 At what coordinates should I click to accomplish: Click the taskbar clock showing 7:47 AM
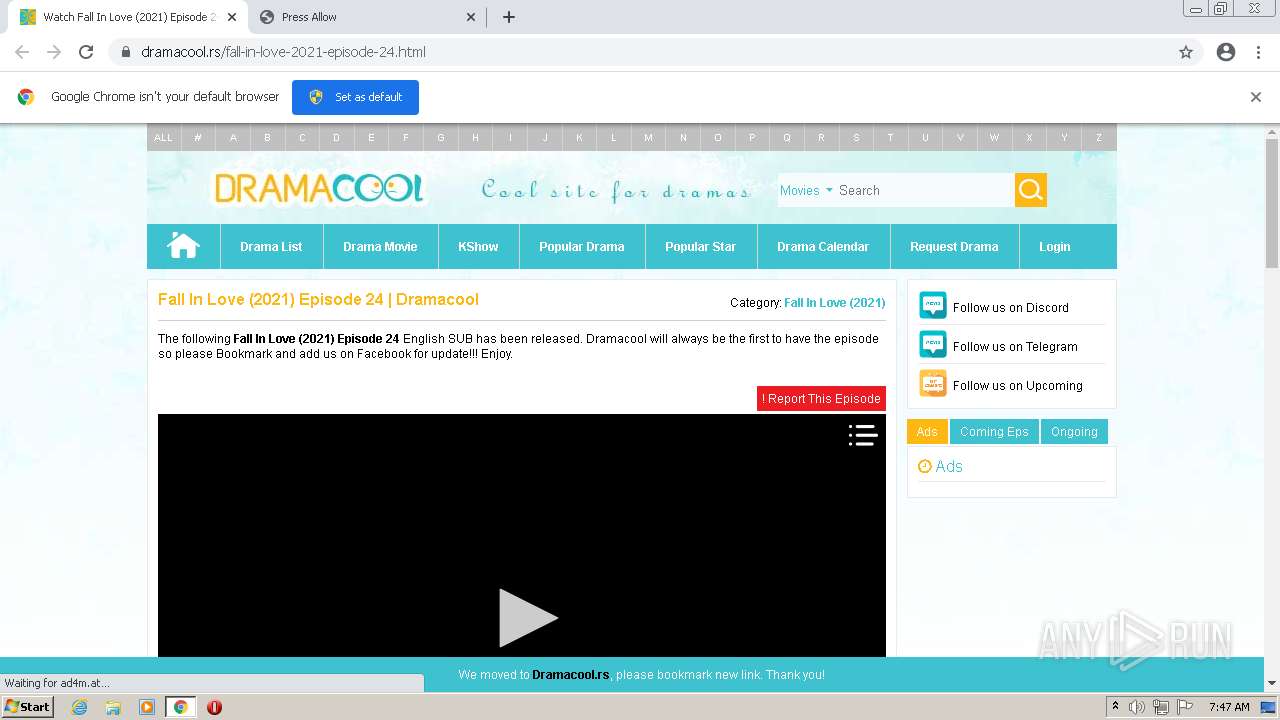click(1229, 707)
